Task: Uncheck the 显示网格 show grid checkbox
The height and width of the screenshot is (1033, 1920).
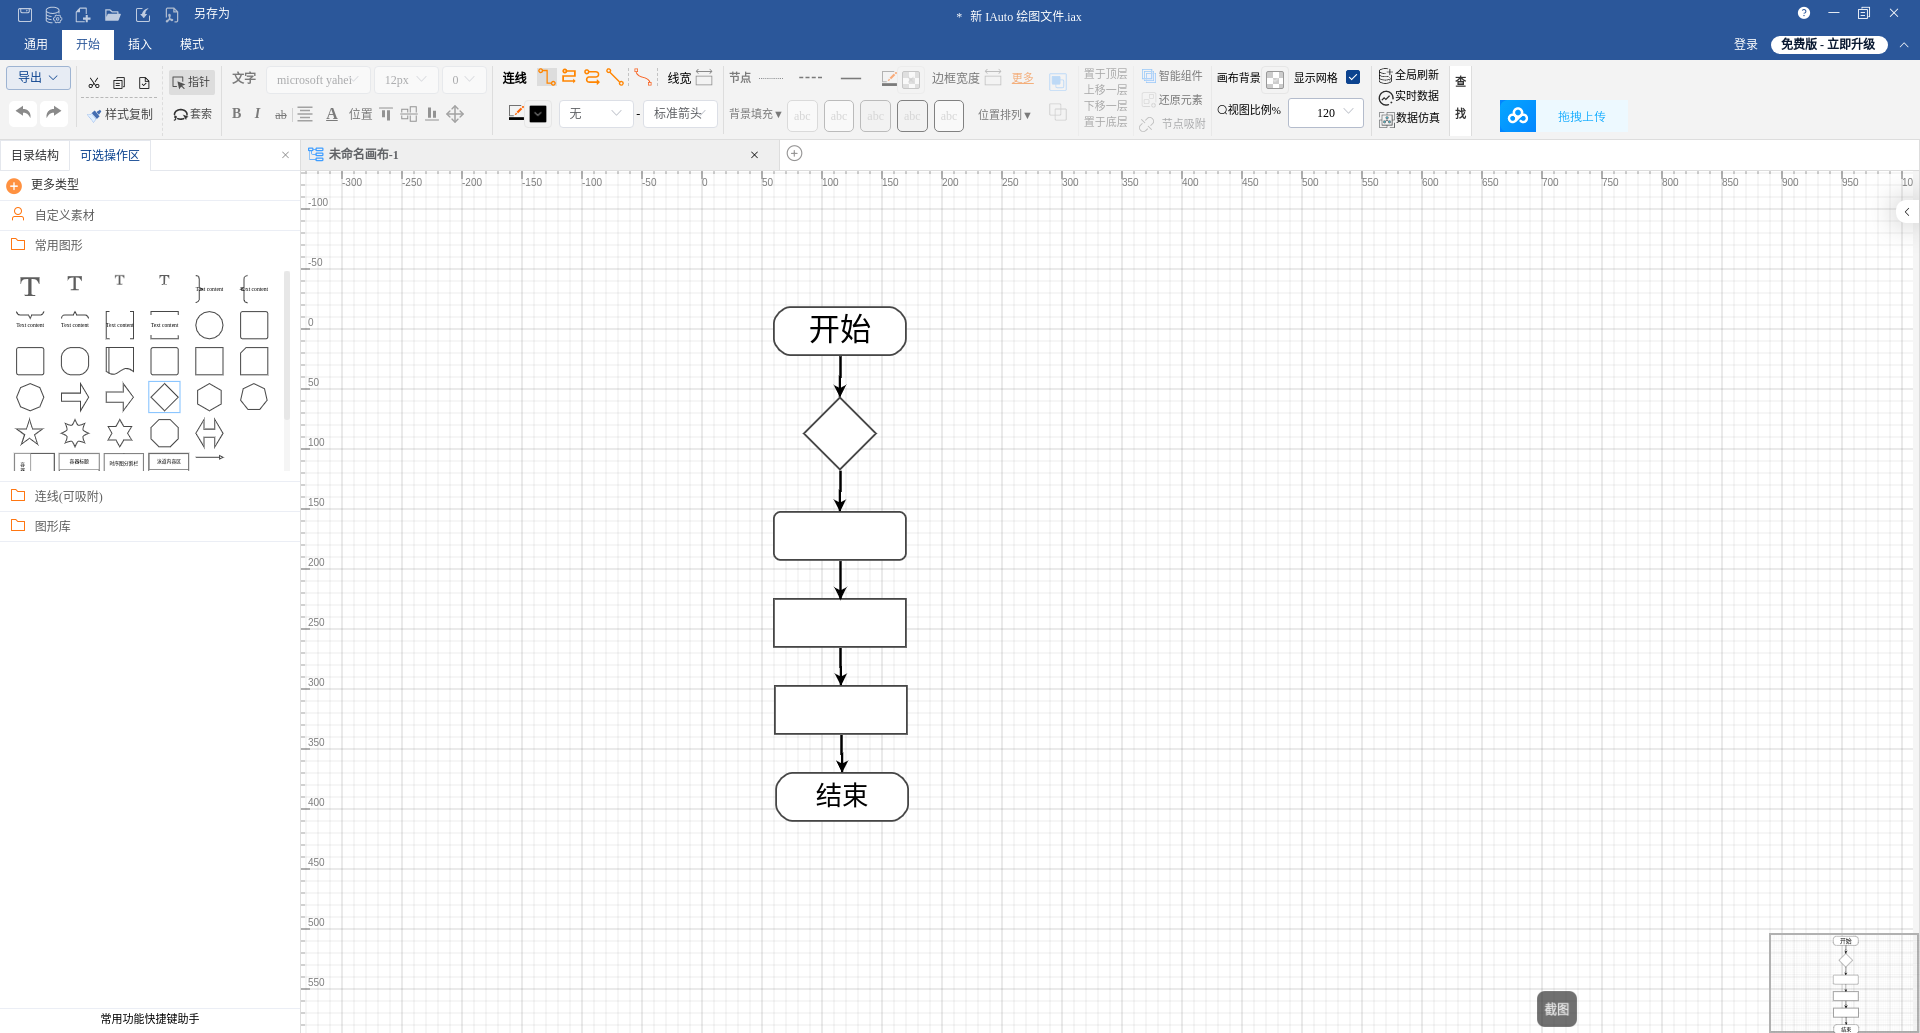Action: 1353,78
